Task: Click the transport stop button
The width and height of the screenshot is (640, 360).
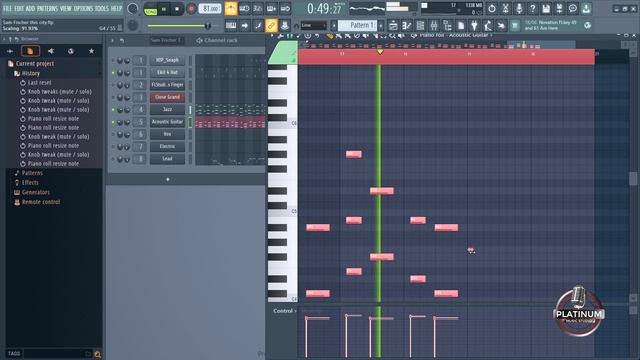Action: [x=177, y=9]
